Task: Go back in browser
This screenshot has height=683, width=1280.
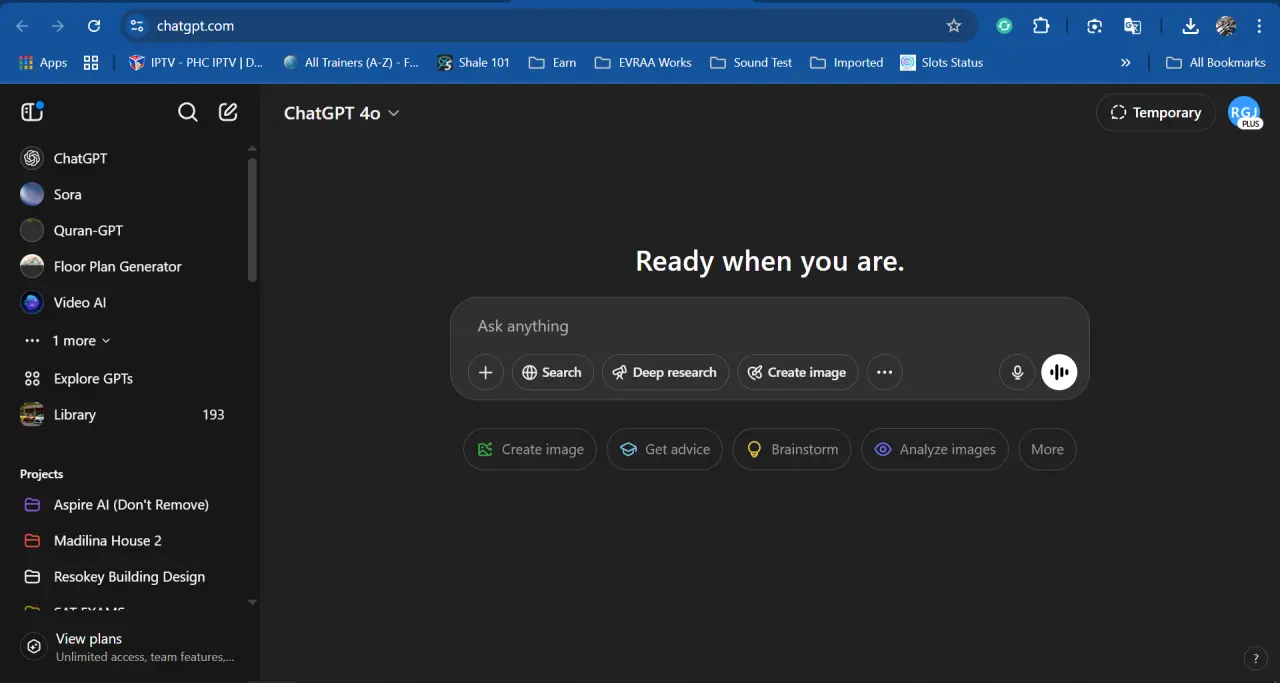Action: pos(22,26)
